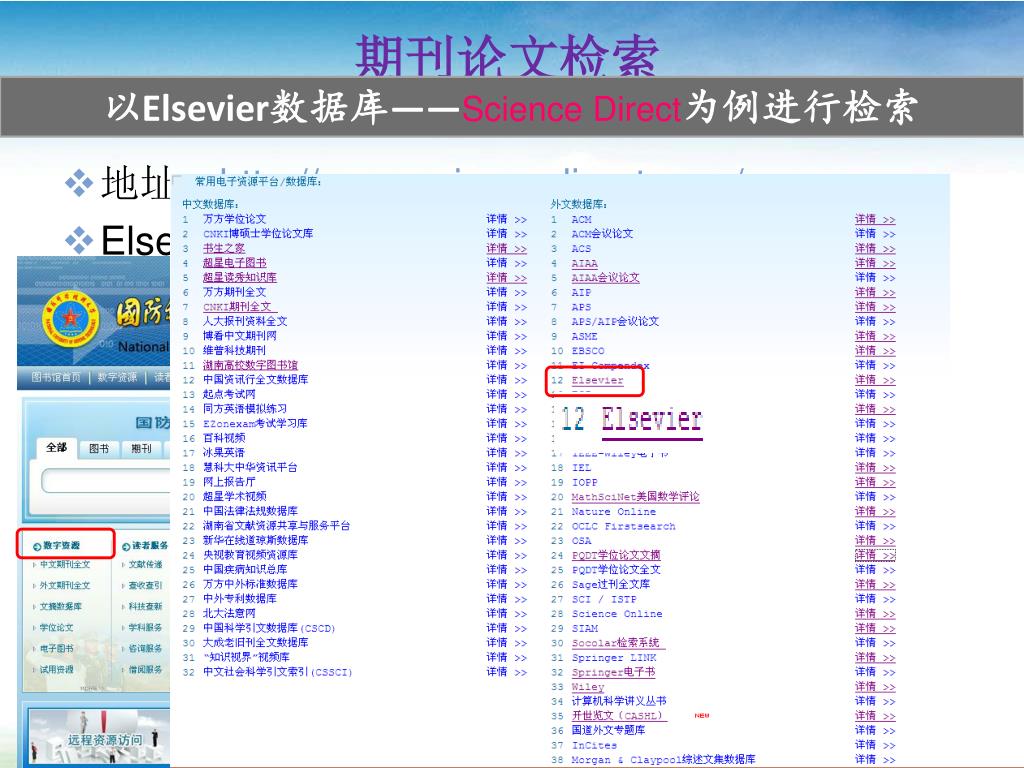1024x768 pixels.
Task: Click 详情 >> for PQDT学位论文文摘 row
Action: pos(875,555)
